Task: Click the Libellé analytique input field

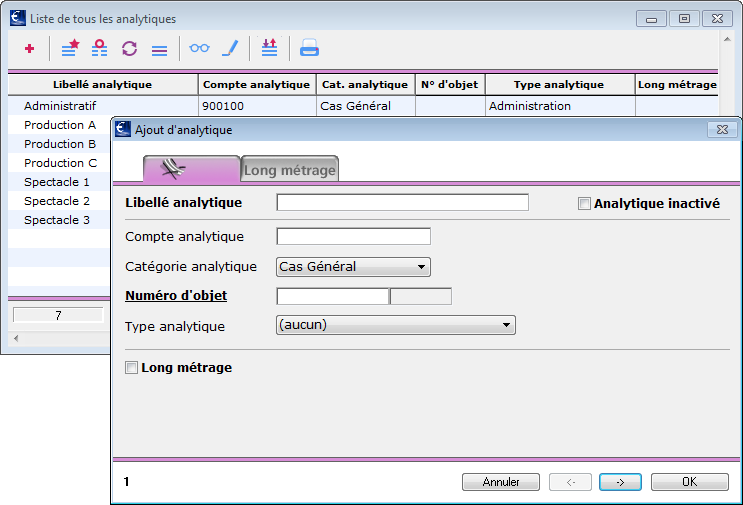Action: pos(403,202)
